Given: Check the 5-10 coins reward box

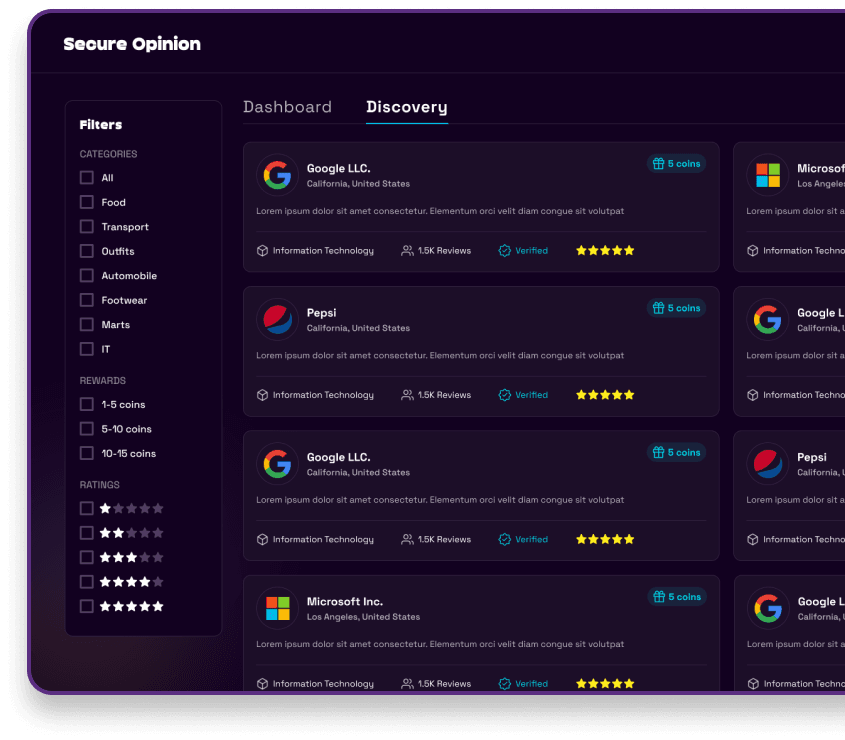Looking at the screenshot, I should pos(87,429).
